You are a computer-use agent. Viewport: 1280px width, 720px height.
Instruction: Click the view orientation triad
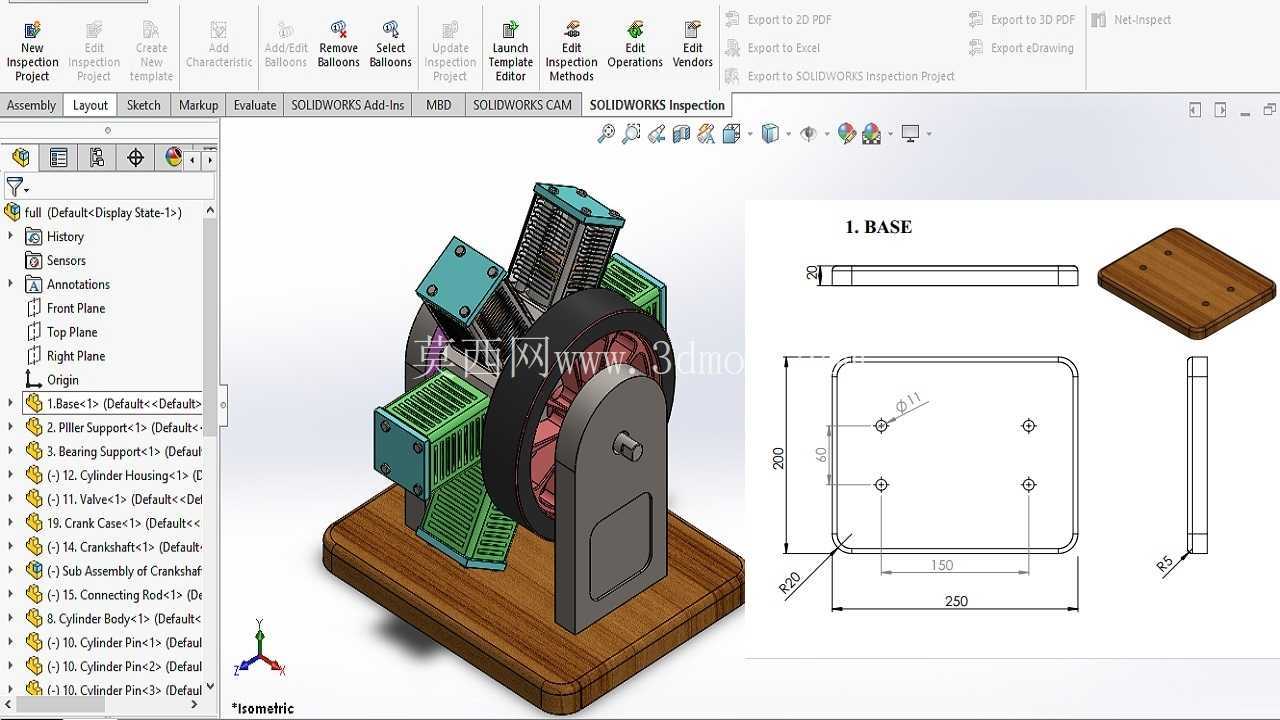(259, 649)
